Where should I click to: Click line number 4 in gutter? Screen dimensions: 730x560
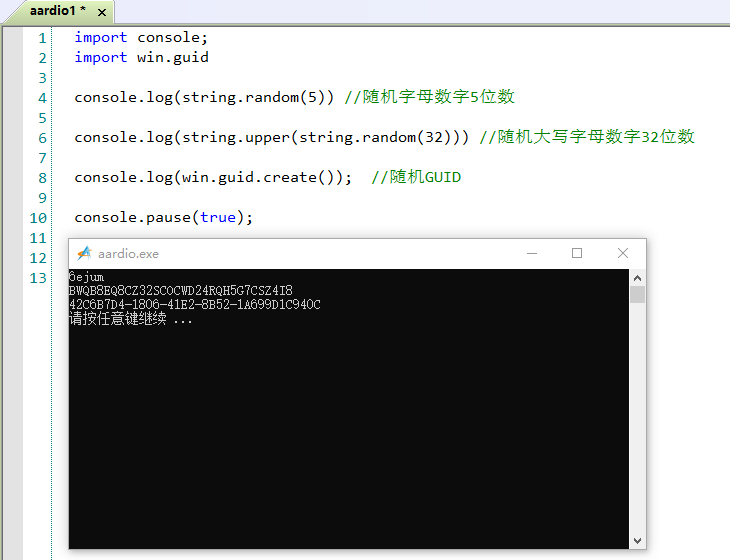pyautogui.click(x=42, y=98)
